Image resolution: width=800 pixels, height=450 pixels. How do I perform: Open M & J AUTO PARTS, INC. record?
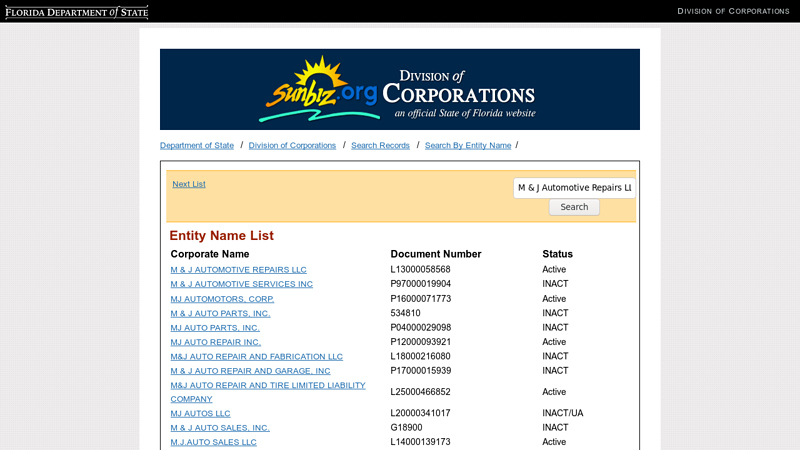click(220, 313)
